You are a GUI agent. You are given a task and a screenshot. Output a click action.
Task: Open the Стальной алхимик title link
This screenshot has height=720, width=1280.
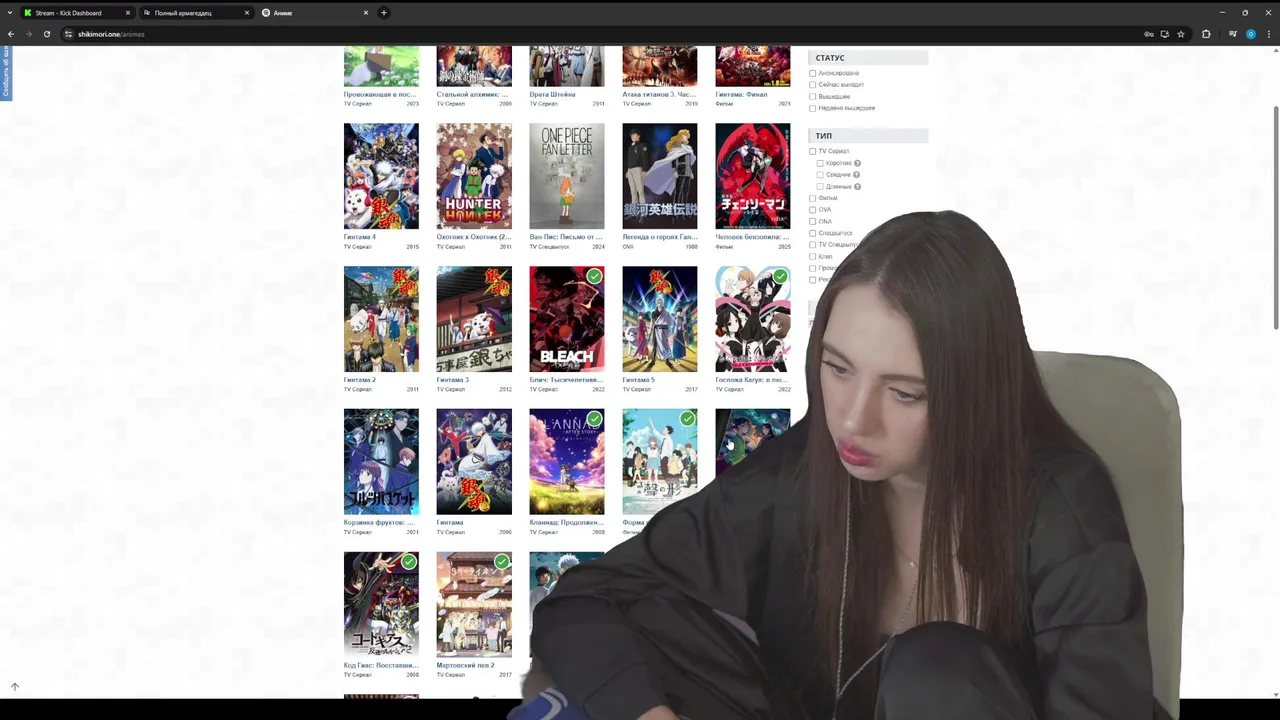pyautogui.click(x=473, y=94)
